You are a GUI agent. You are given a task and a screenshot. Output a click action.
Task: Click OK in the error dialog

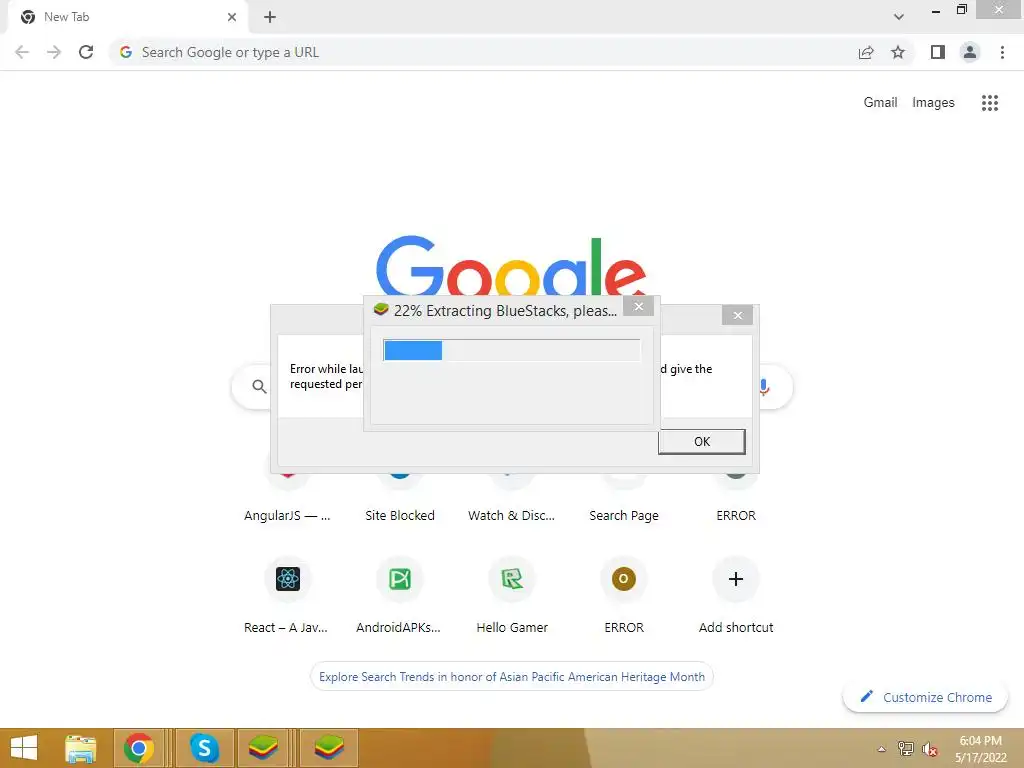(701, 441)
